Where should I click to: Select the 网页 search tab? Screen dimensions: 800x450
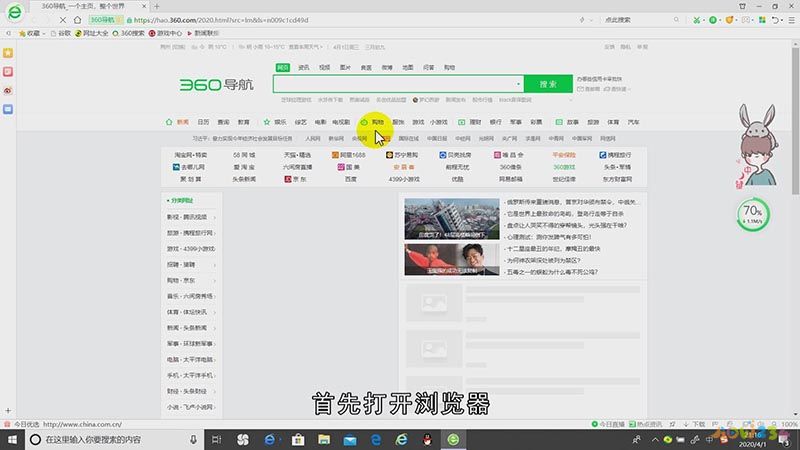pyautogui.click(x=283, y=67)
